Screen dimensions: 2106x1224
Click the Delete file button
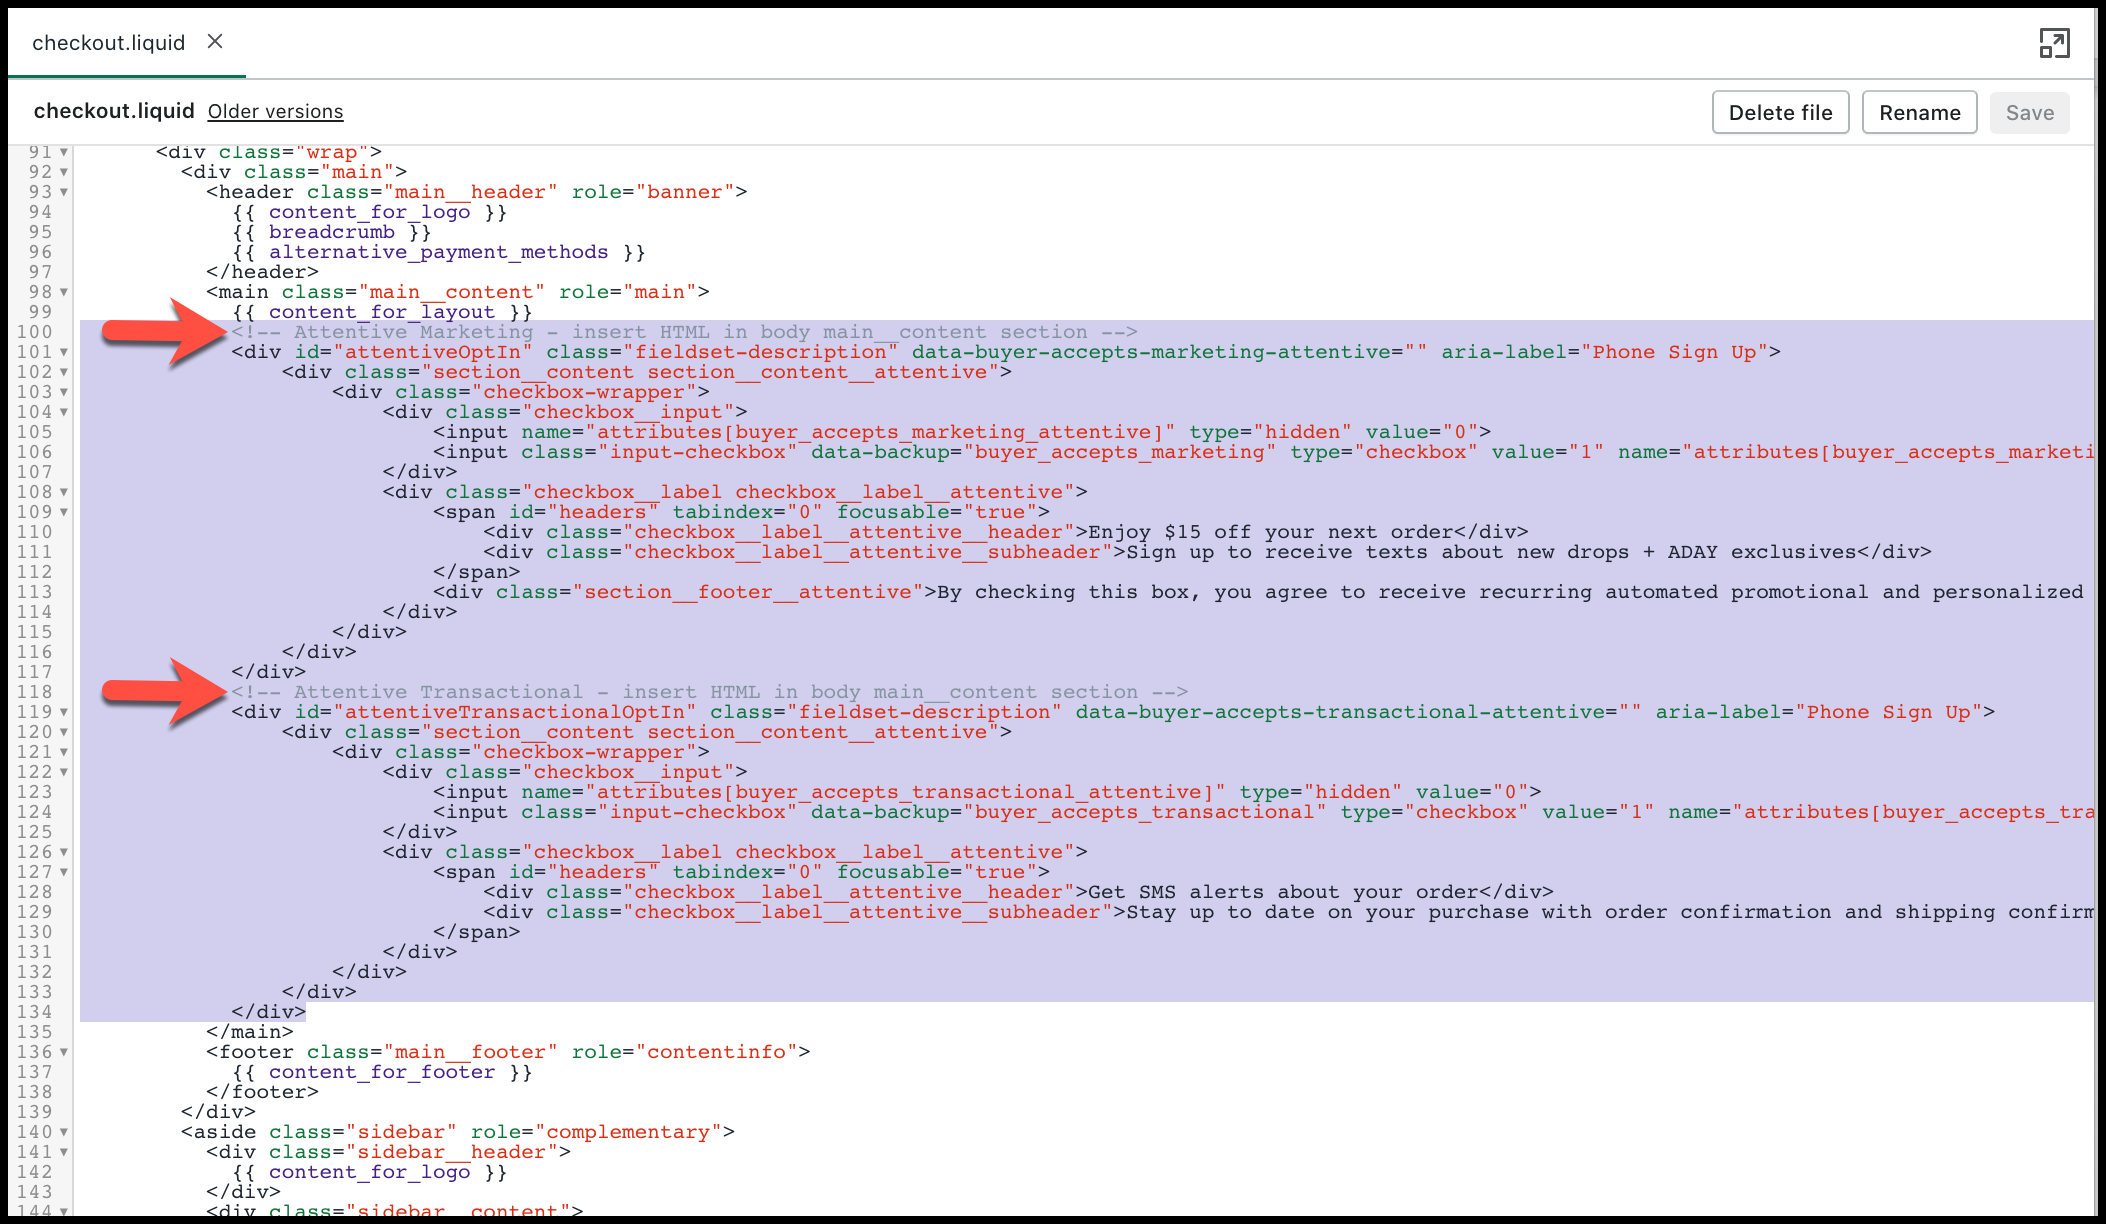pyautogui.click(x=1780, y=113)
